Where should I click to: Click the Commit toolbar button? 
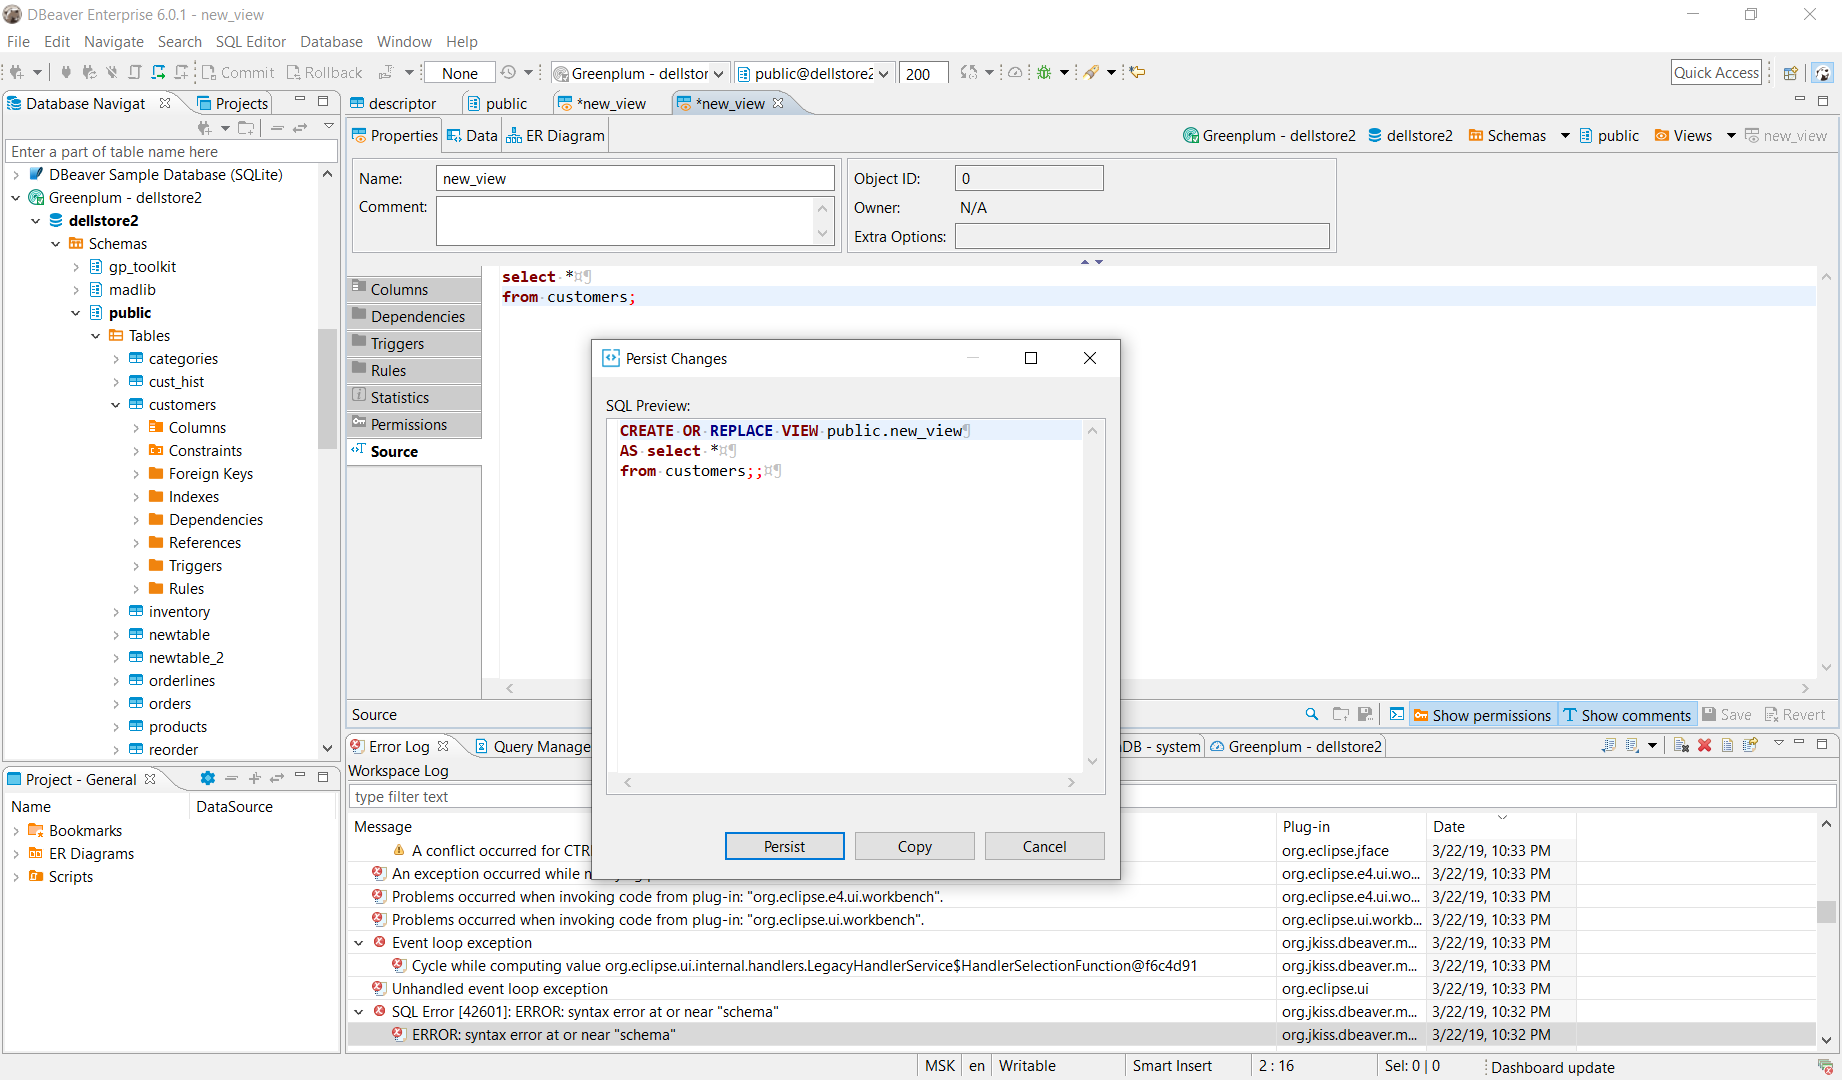coord(238,73)
